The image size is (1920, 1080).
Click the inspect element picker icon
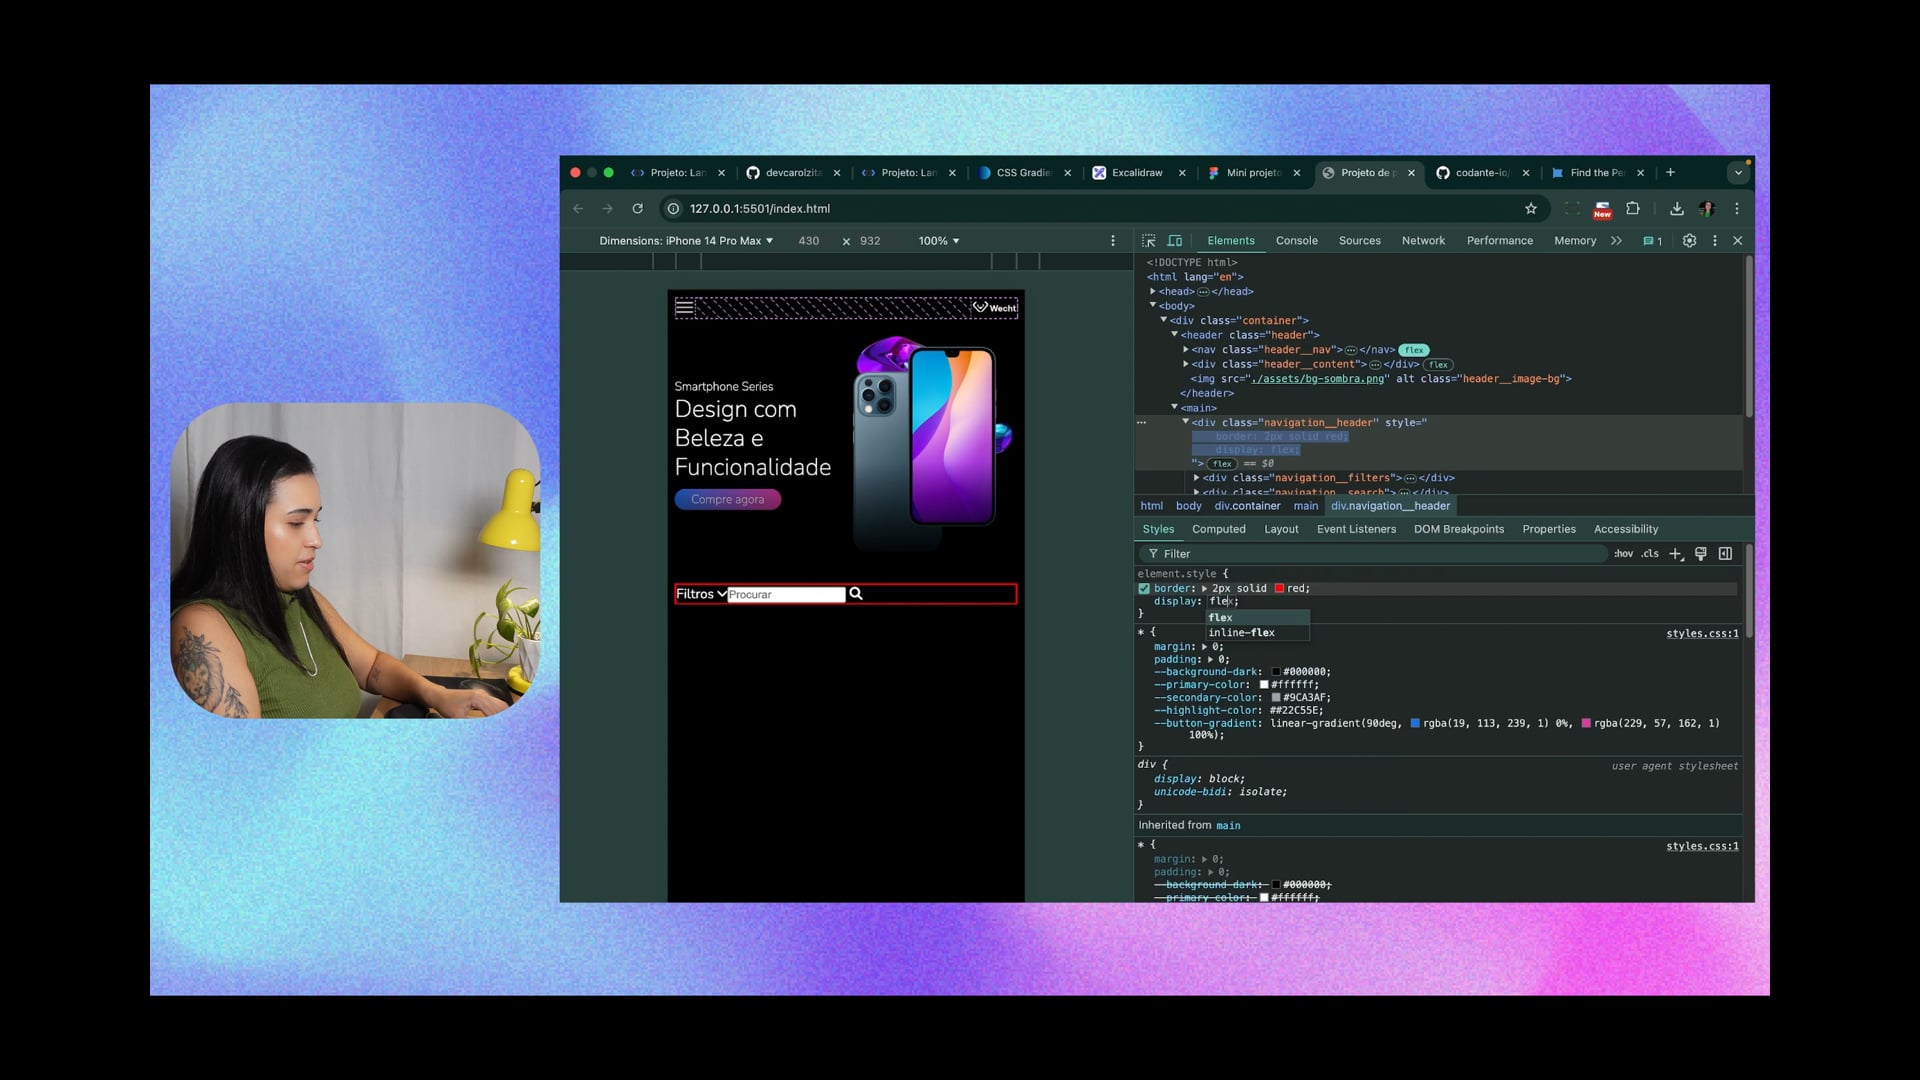click(1148, 241)
